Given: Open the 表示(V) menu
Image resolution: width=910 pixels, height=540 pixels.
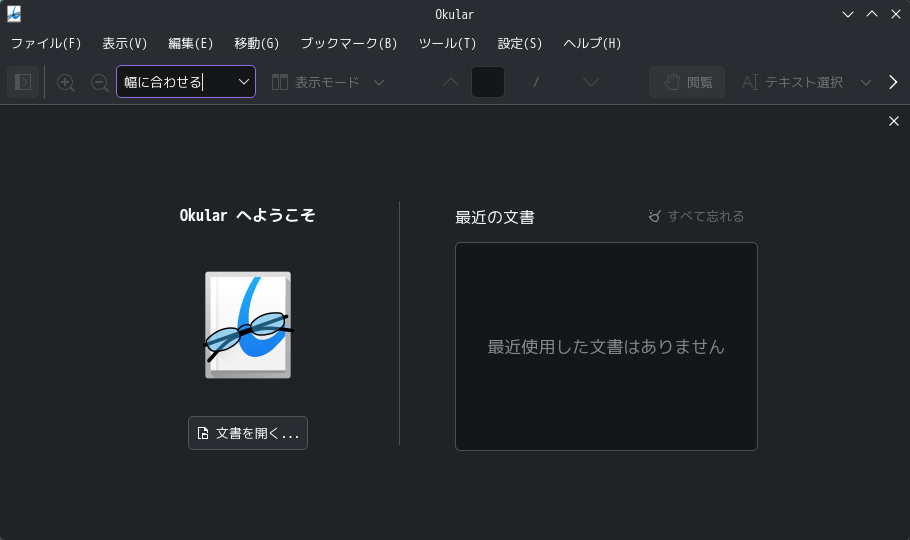Looking at the screenshot, I should click(125, 44).
